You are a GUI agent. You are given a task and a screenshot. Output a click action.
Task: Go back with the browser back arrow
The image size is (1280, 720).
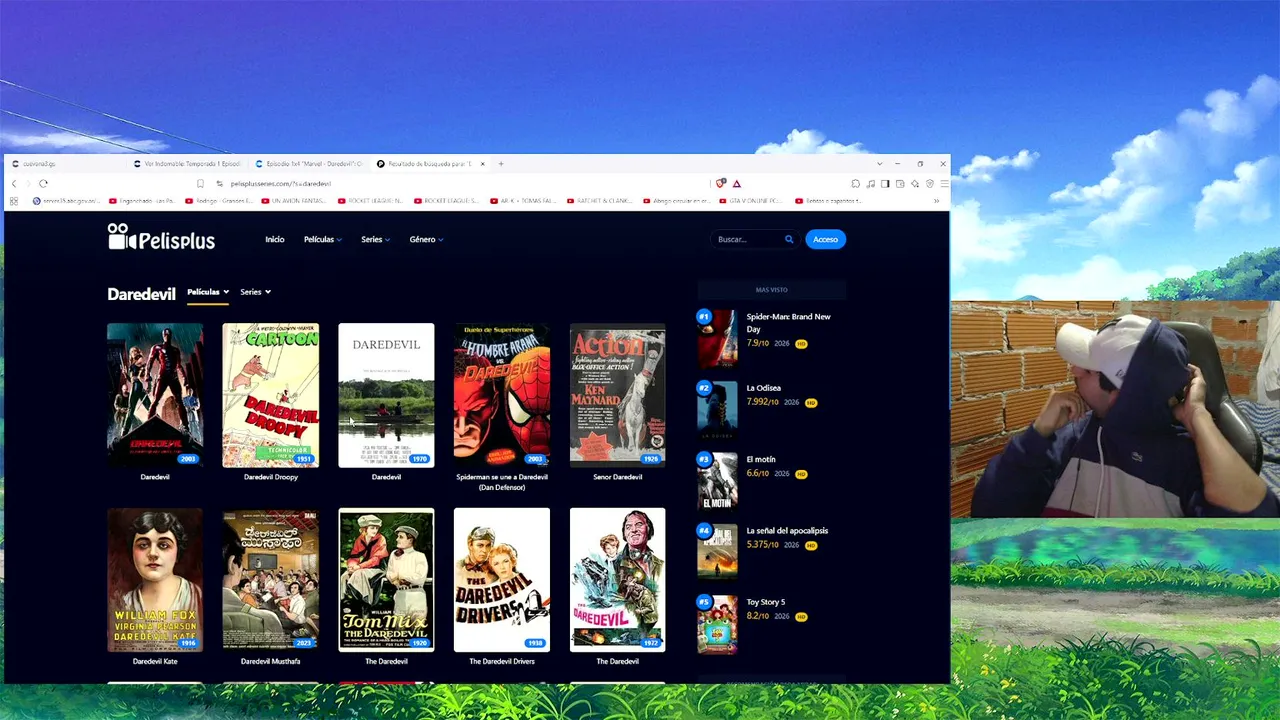(x=14, y=183)
